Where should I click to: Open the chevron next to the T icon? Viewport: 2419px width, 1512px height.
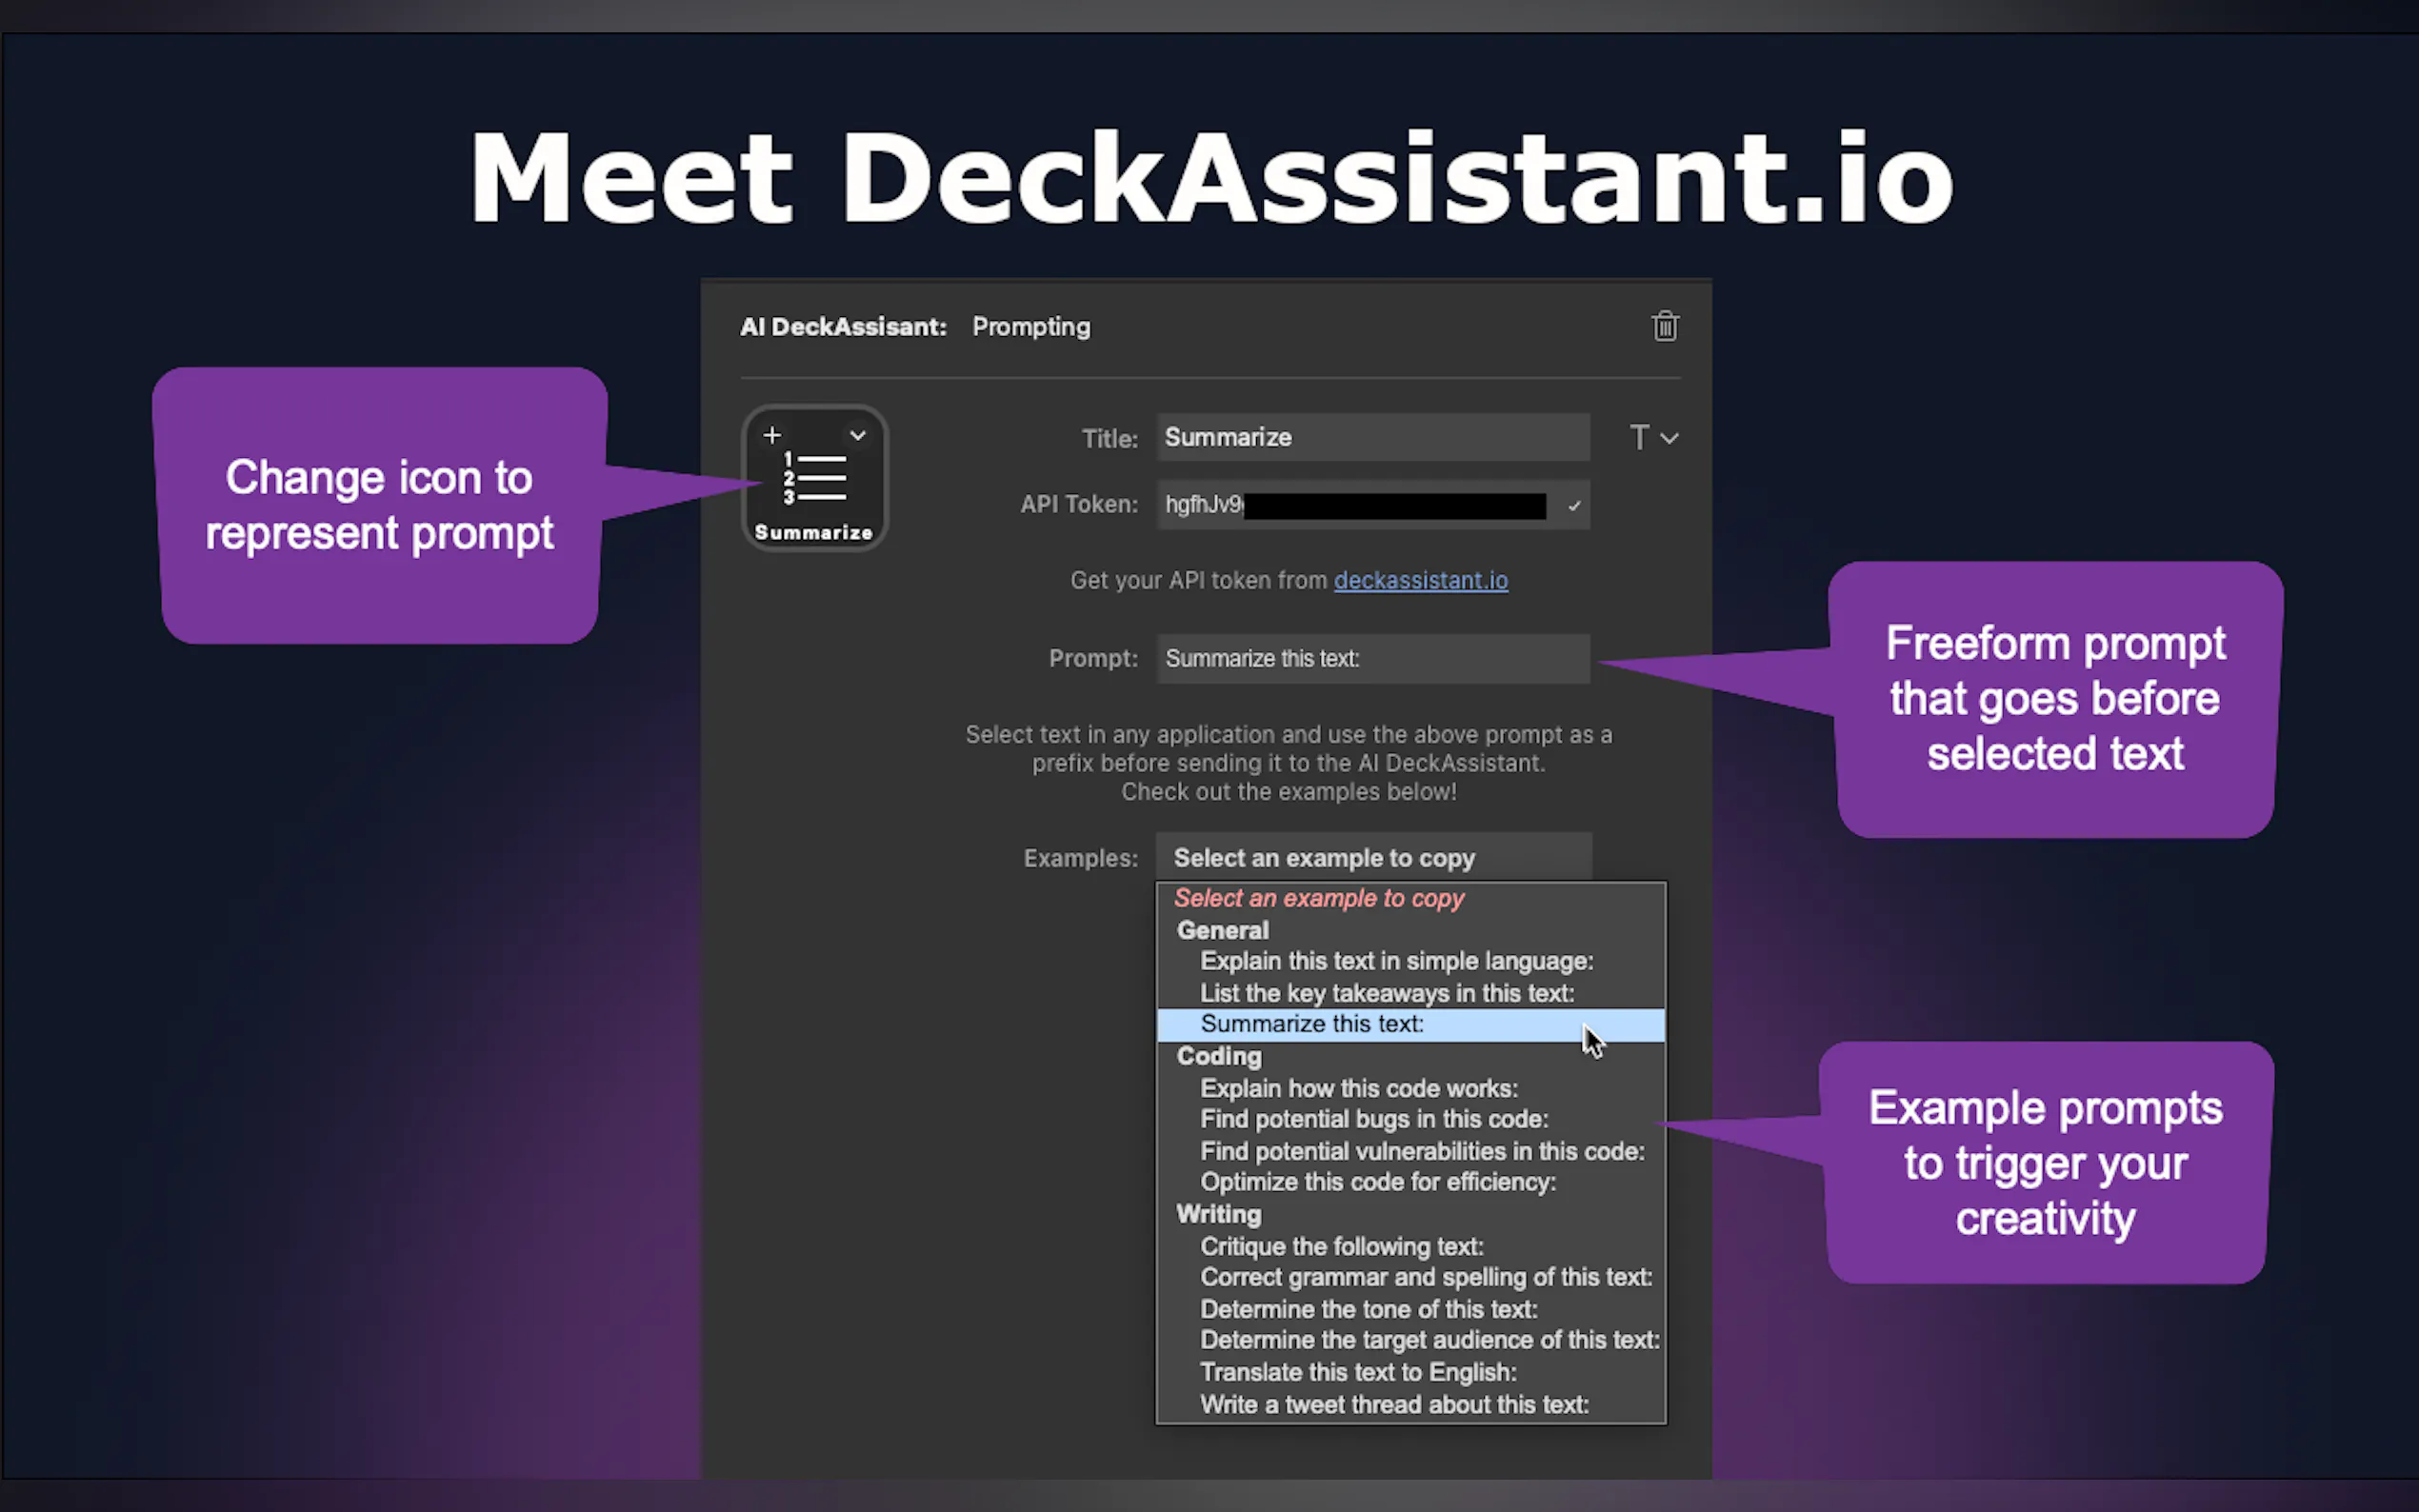click(x=1668, y=438)
